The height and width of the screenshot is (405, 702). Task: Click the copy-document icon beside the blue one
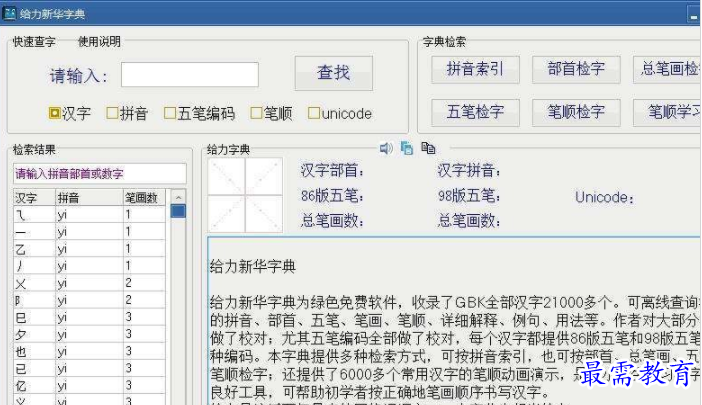click(x=428, y=148)
